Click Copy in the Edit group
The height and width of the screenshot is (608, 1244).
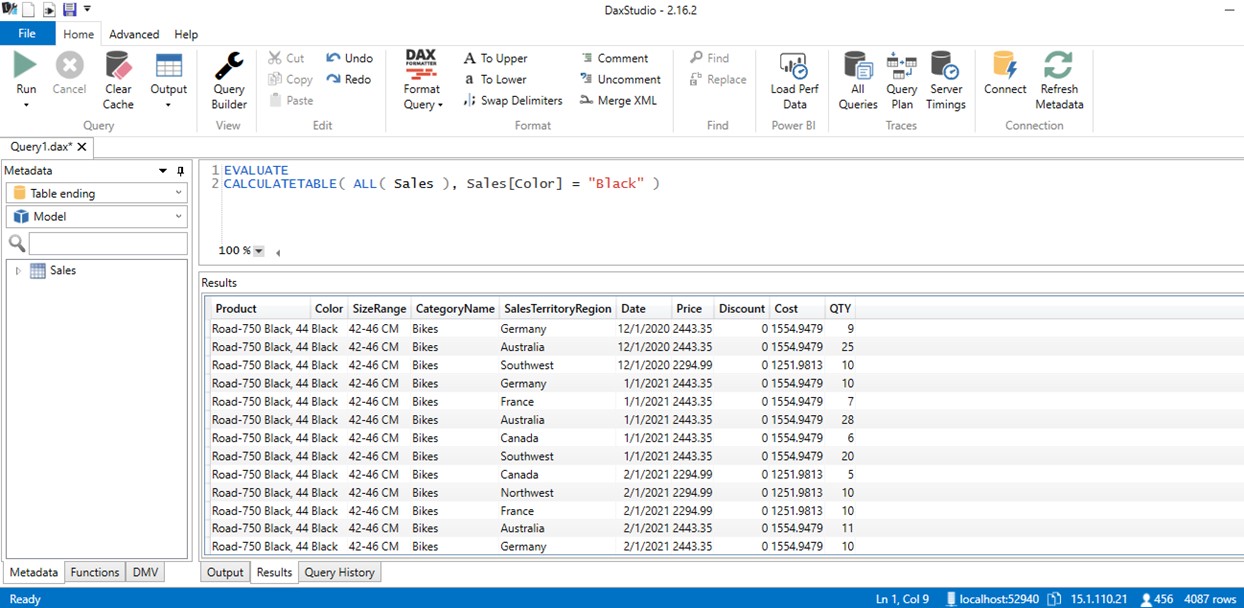pos(290,79)
